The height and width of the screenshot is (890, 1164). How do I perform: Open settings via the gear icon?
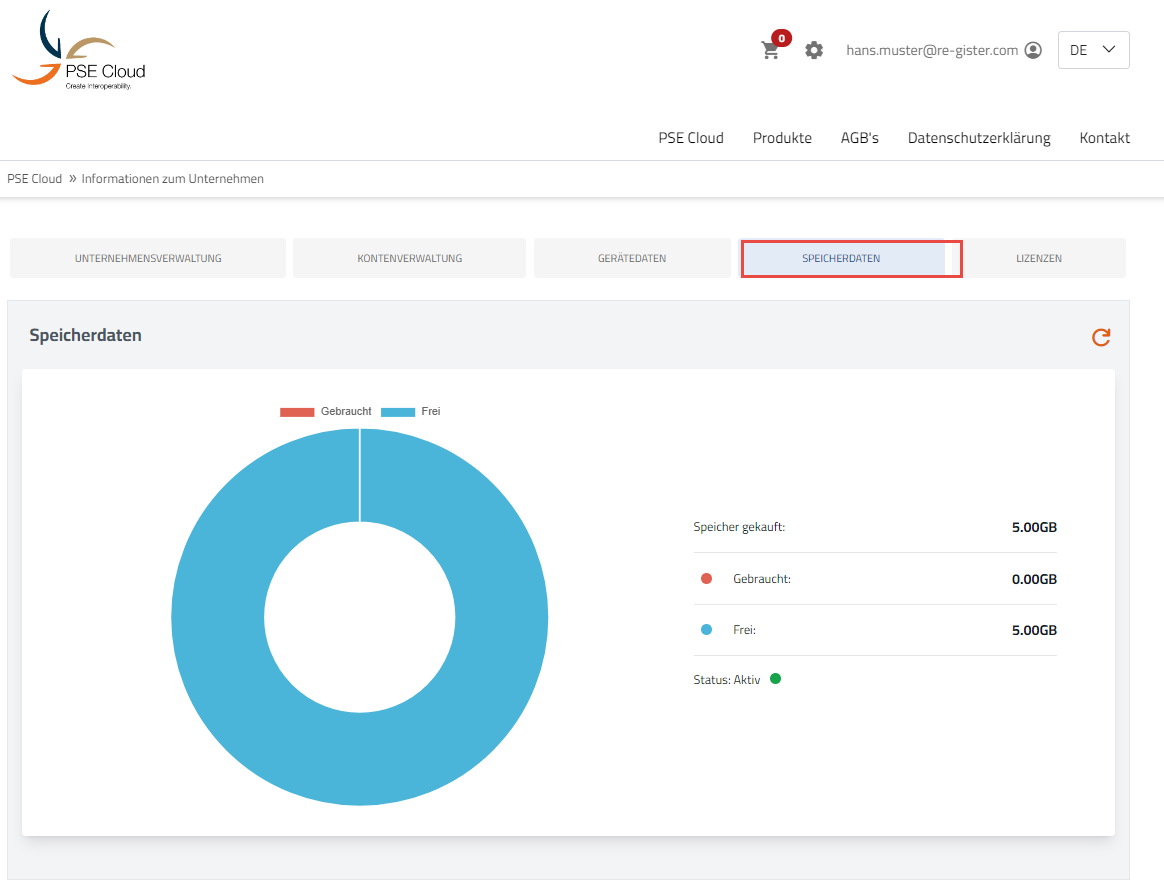pyautogui.click(x=814, y=50)
